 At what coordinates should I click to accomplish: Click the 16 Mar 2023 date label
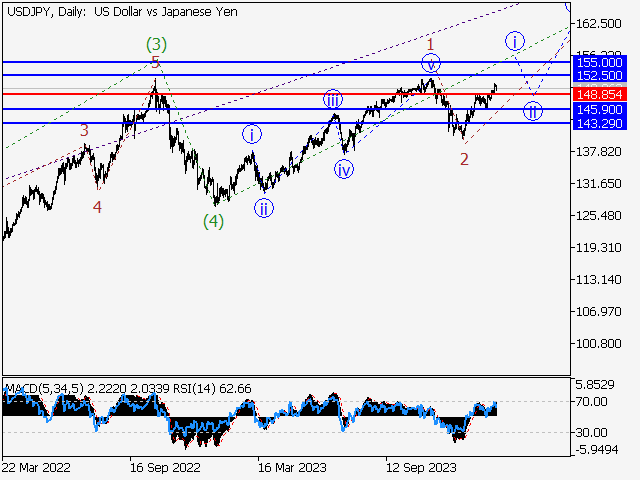tap(292, 467)
